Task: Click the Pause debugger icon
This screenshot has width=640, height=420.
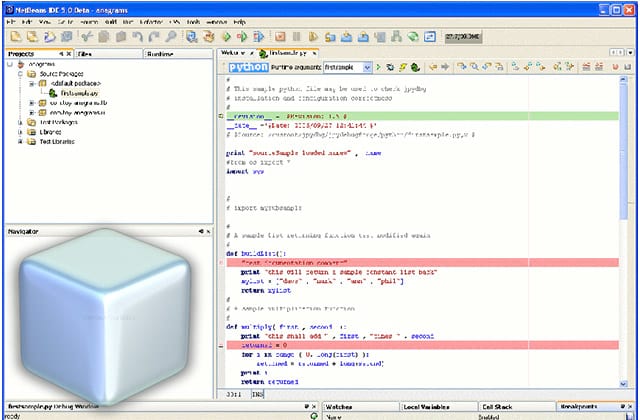Action: pos(297,37)
